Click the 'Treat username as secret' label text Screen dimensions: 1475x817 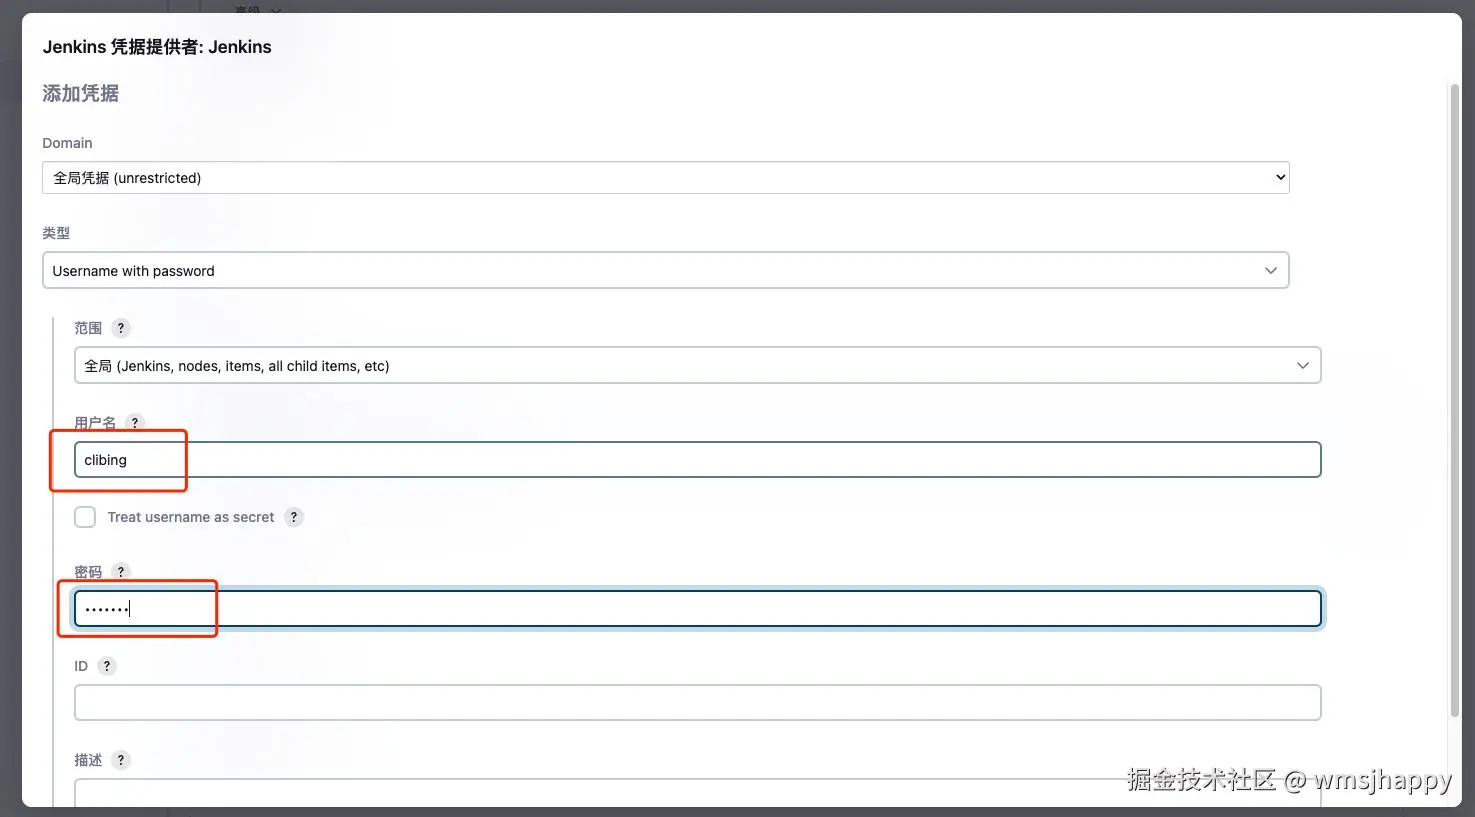190,517
